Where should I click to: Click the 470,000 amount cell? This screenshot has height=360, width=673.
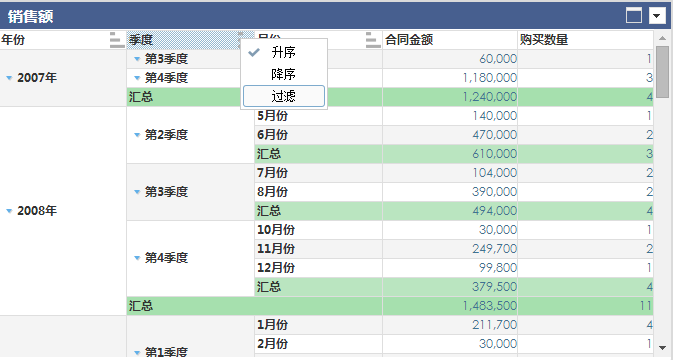[450, 135]
